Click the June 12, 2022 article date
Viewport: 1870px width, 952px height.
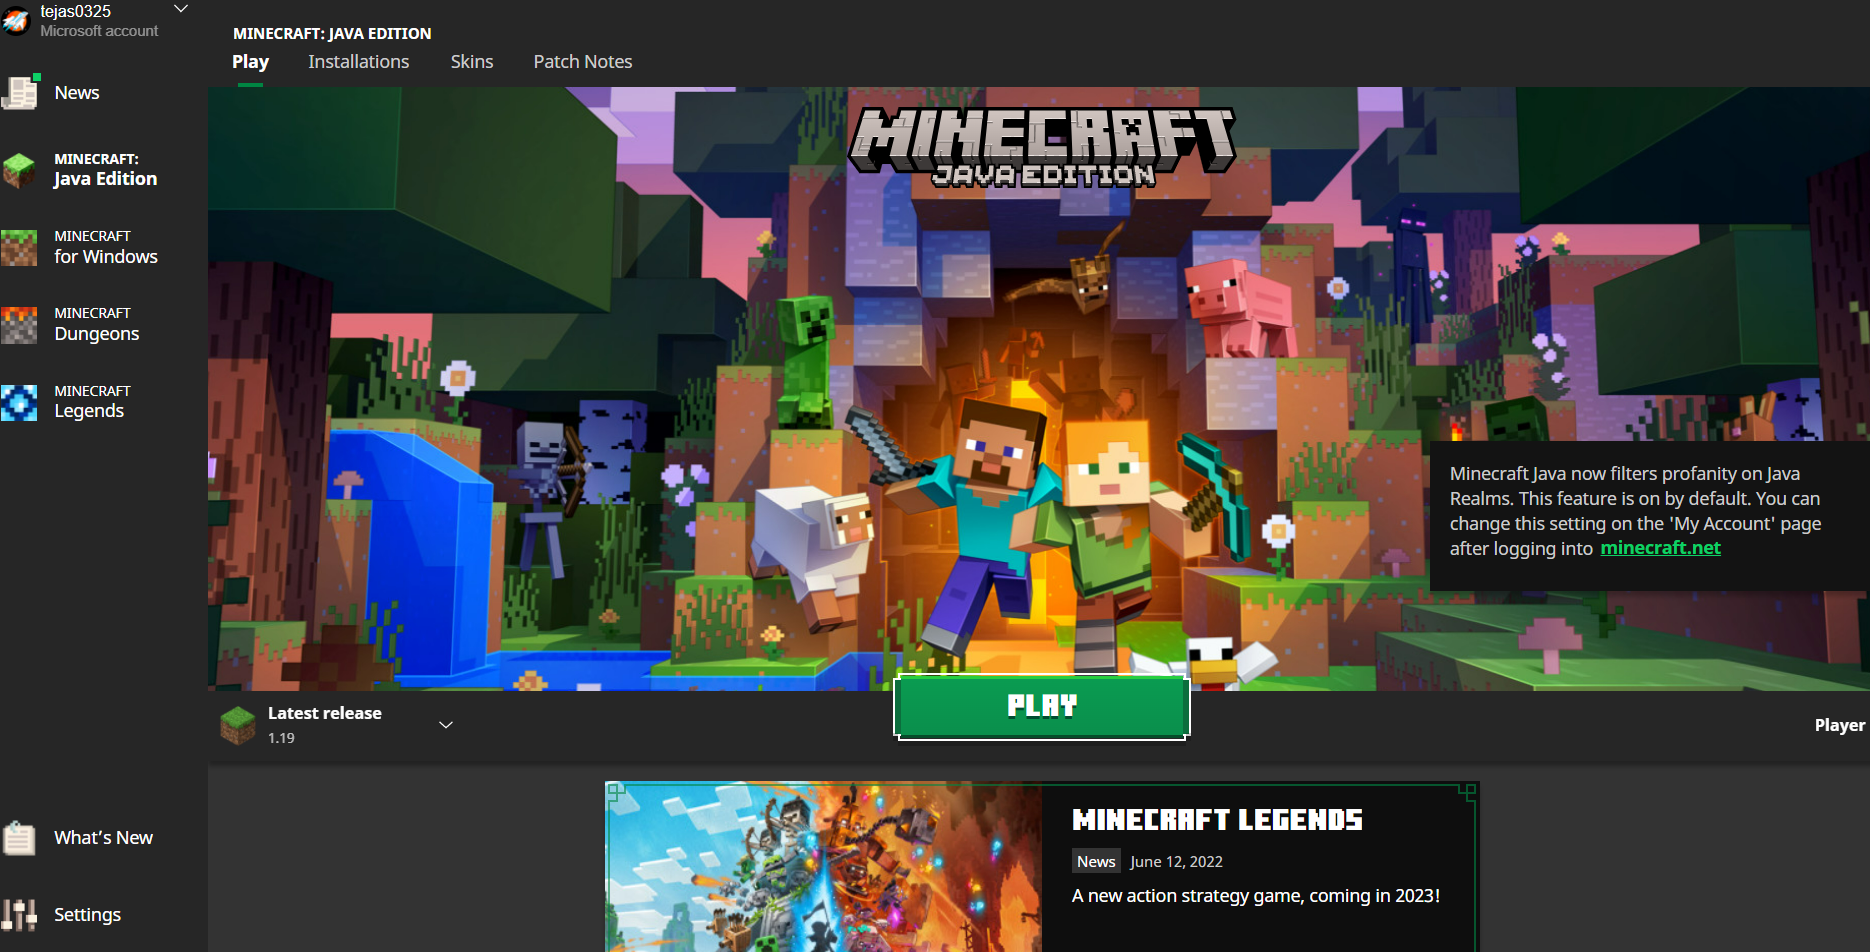point(1176,862)
